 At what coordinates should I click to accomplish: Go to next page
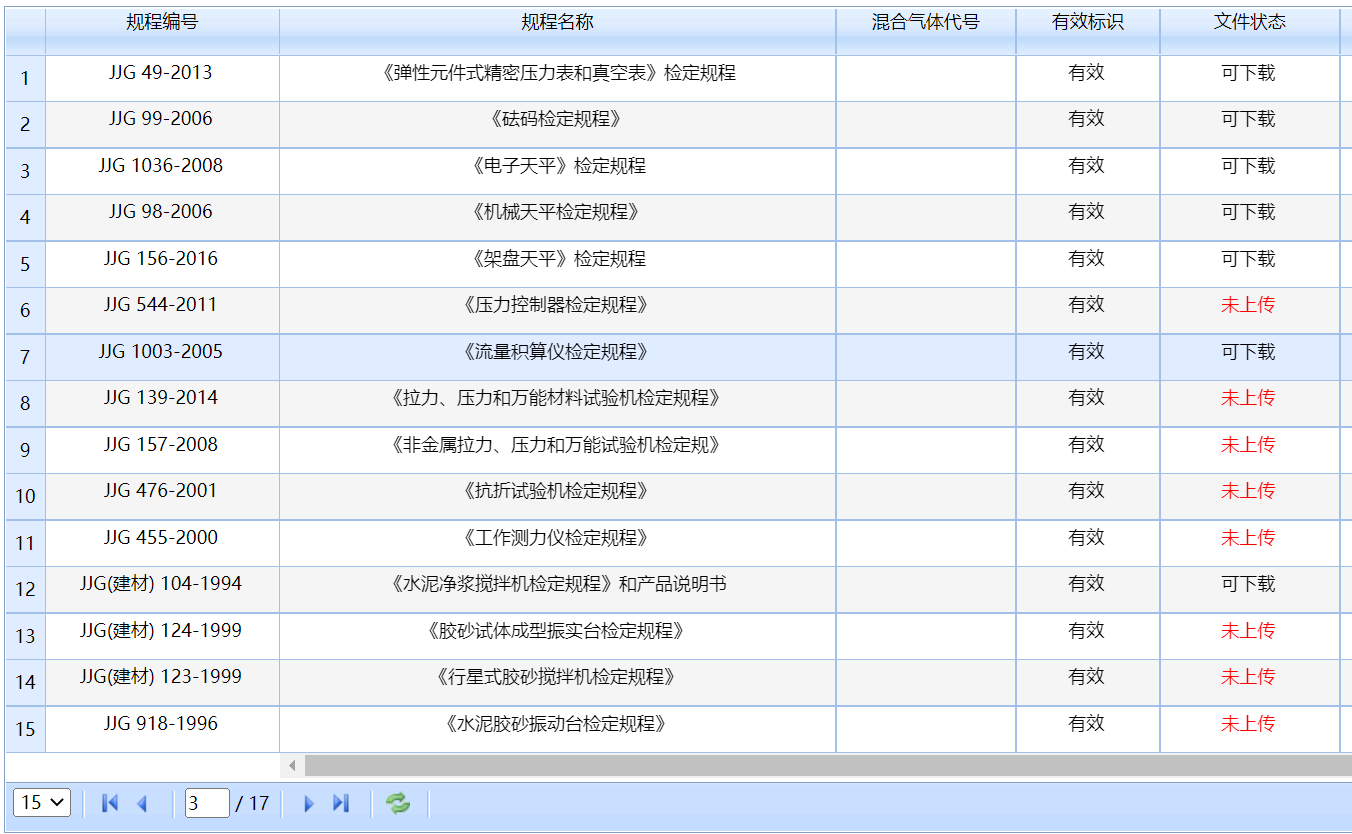309,803
